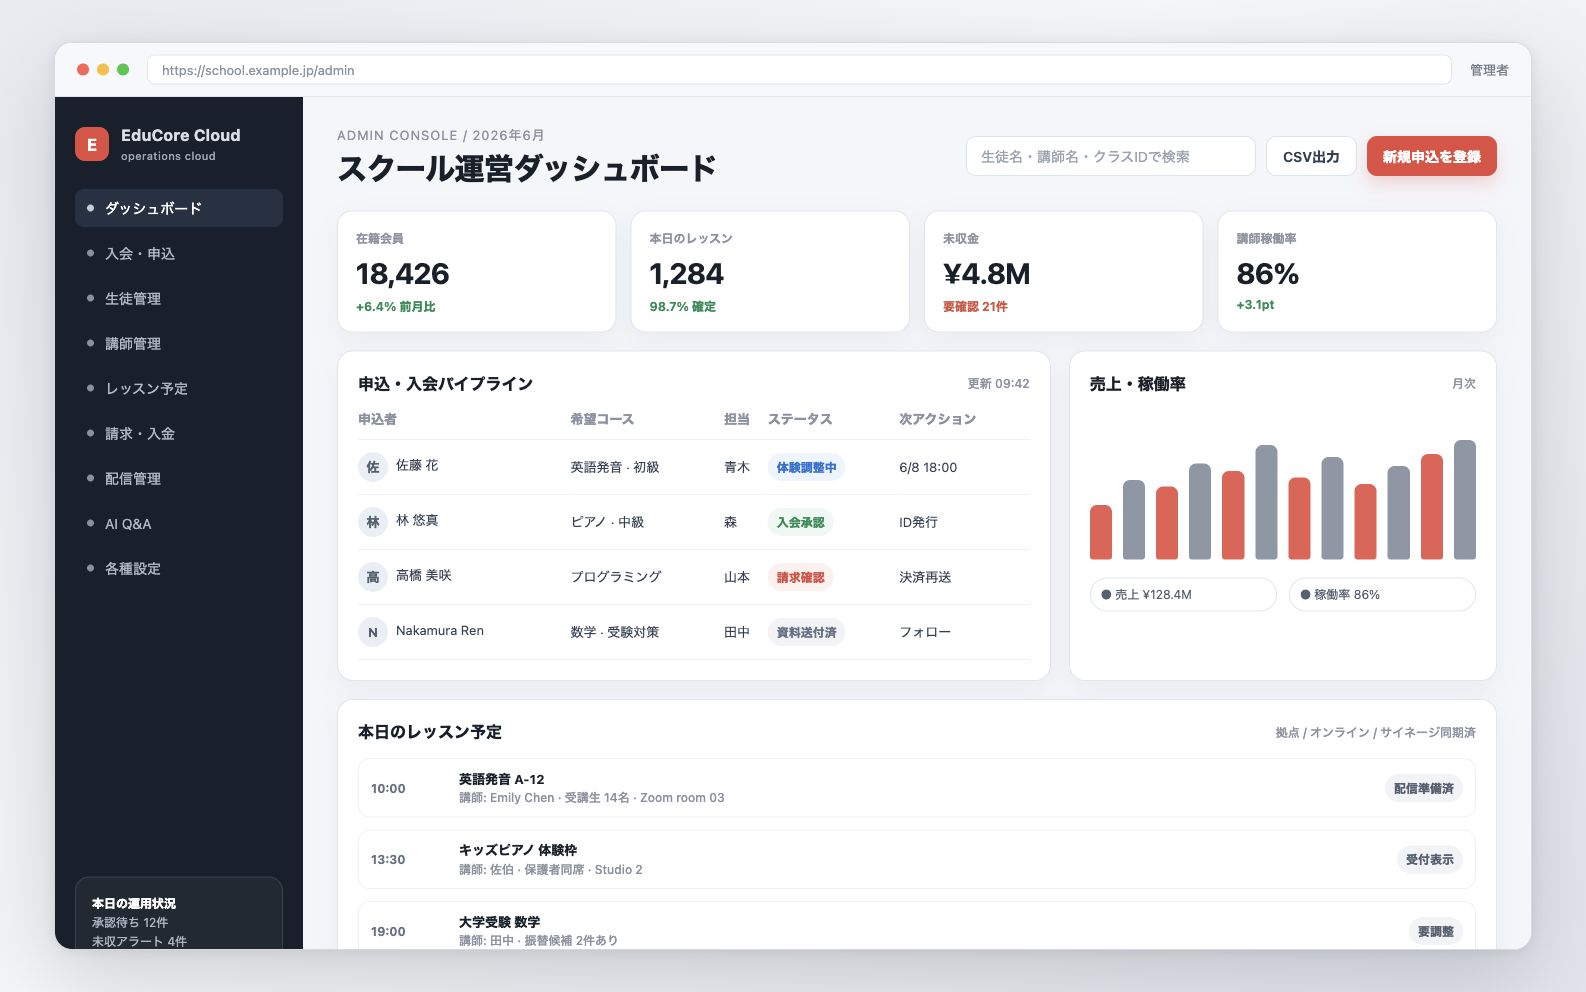The width and height of the screenshot is (1586, 992).
Task: Open the 本日のレッスン 1,284 card
Action: (x=770, y=271)
